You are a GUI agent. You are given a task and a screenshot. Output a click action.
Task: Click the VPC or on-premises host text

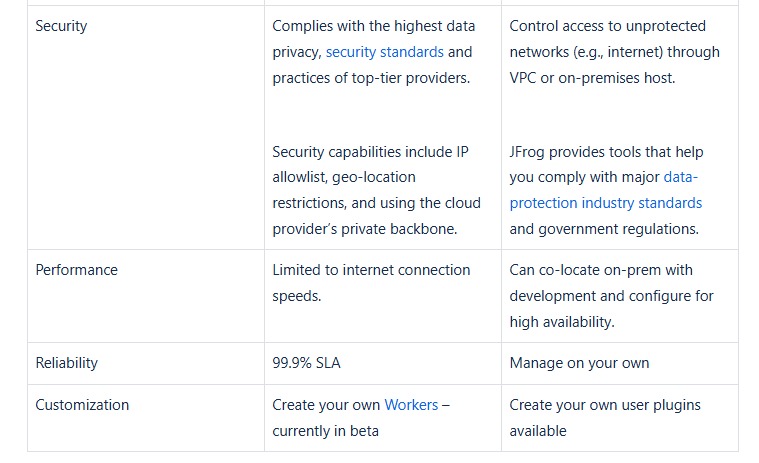[x=592, y=78]
